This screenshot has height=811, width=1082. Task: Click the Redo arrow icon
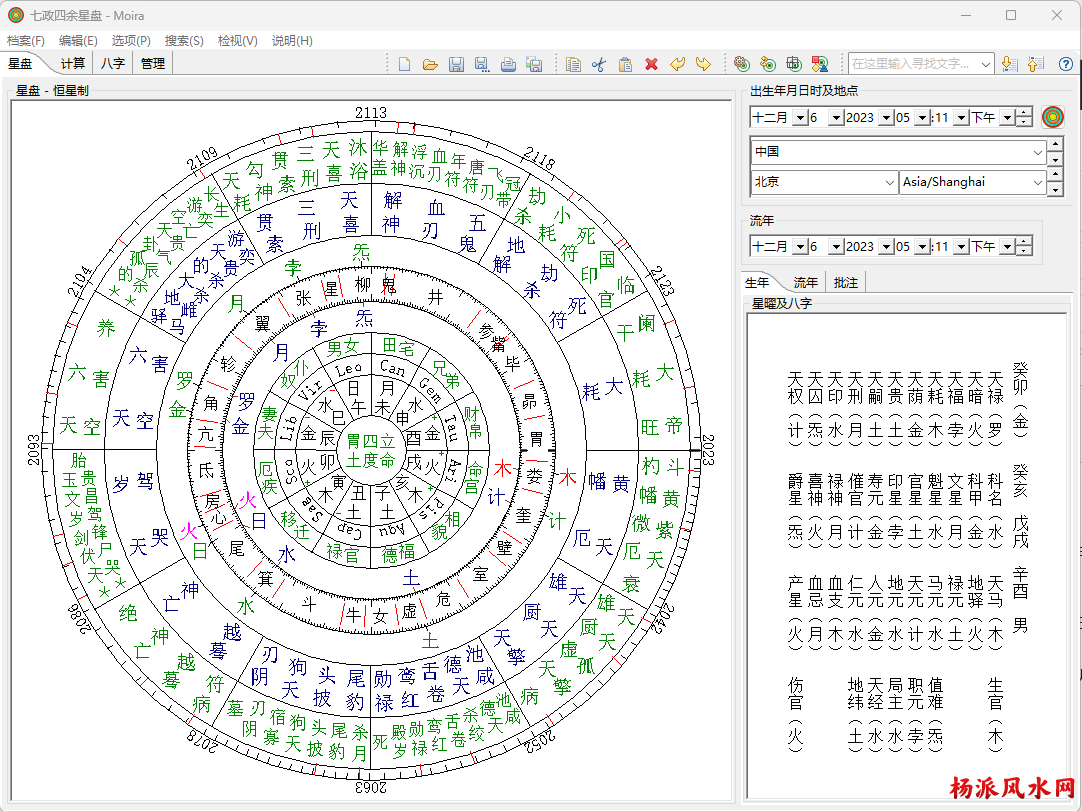703,64
